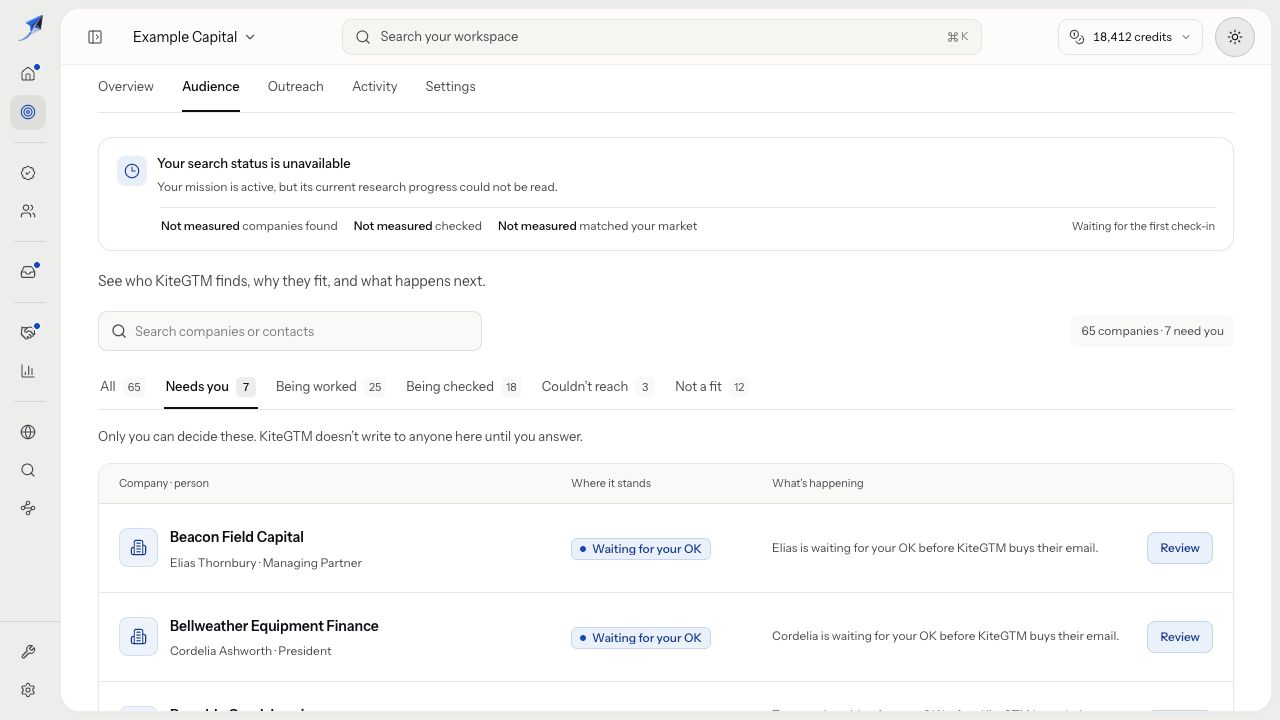Click the Bellweather 'Waiting for your OK' badge
This screenshot has height=720, width=1280.
[641, 638]
